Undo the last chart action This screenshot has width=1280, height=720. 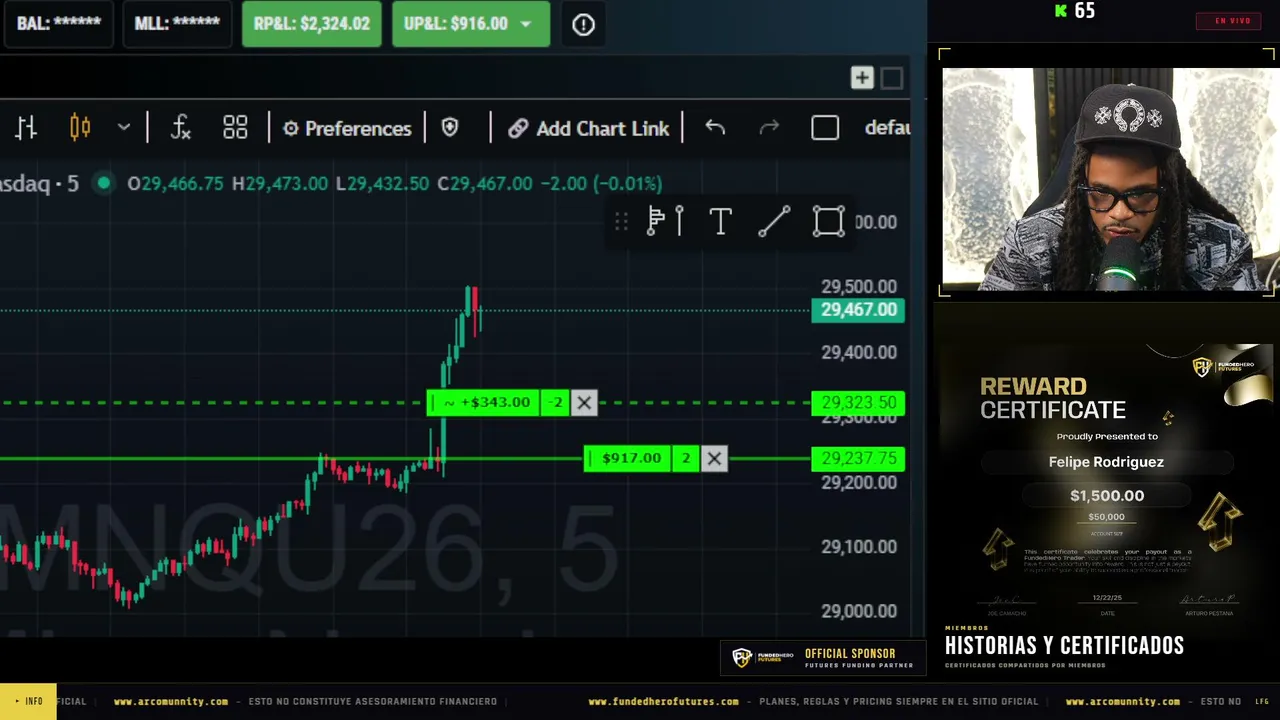[x=715, y=128]
